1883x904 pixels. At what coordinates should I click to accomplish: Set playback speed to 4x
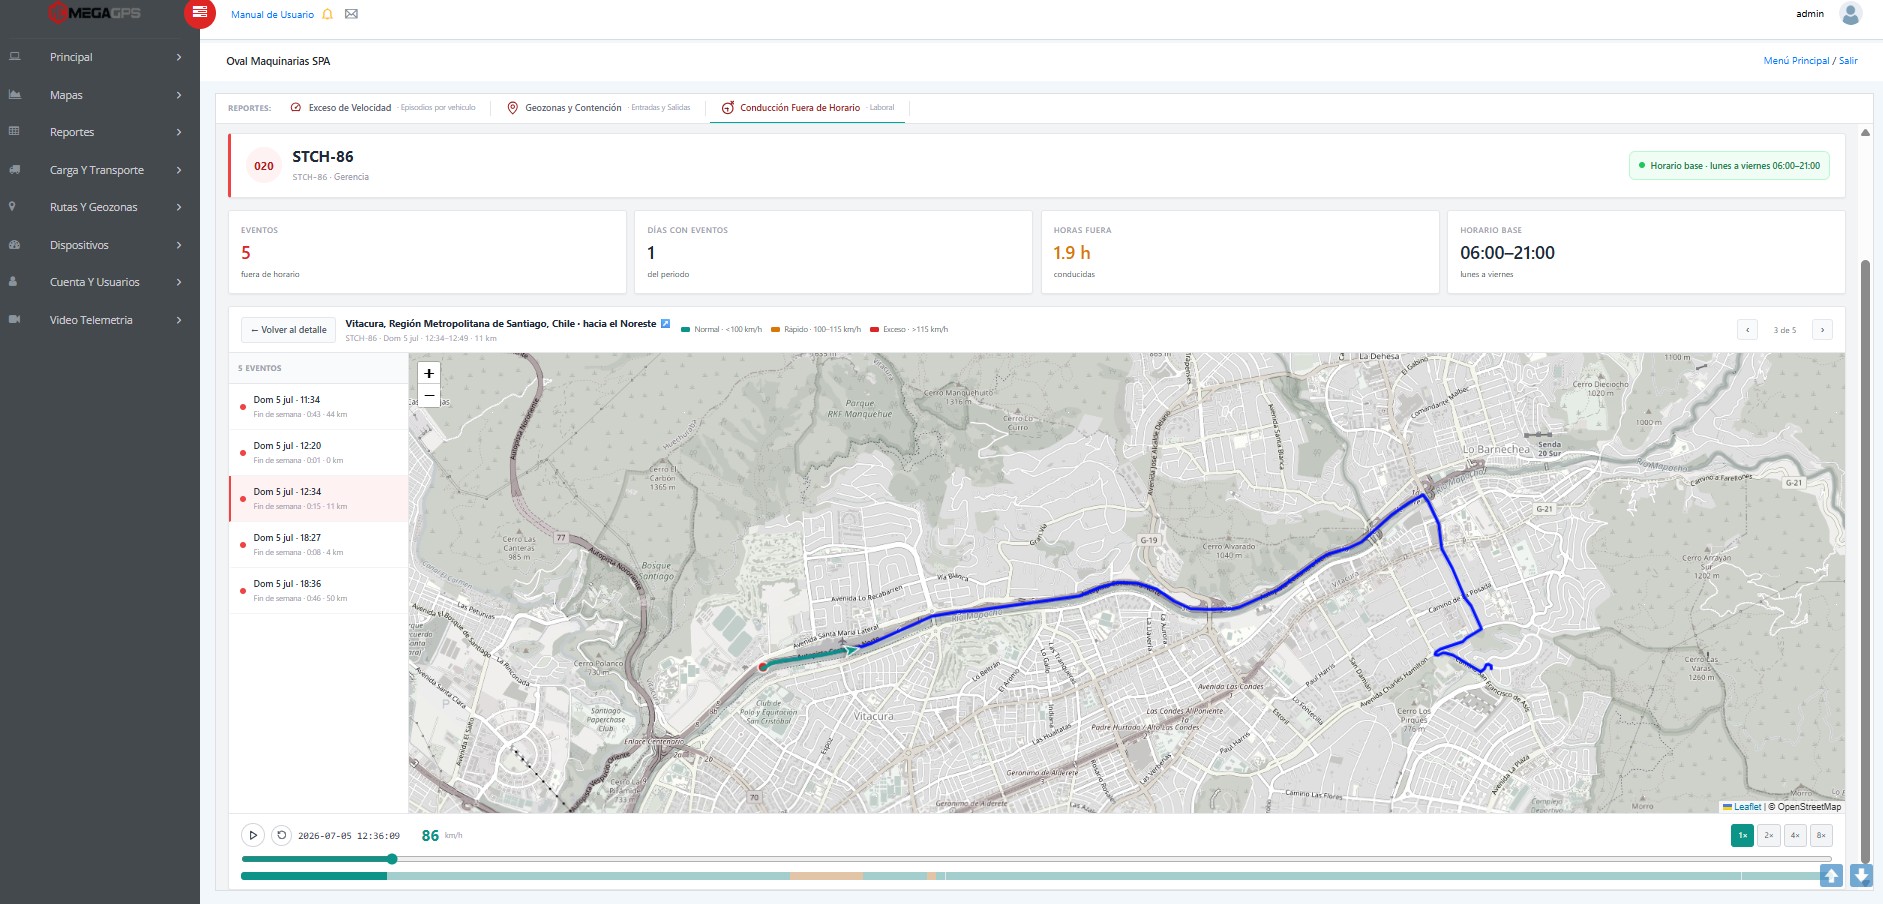coord(1795,835)
